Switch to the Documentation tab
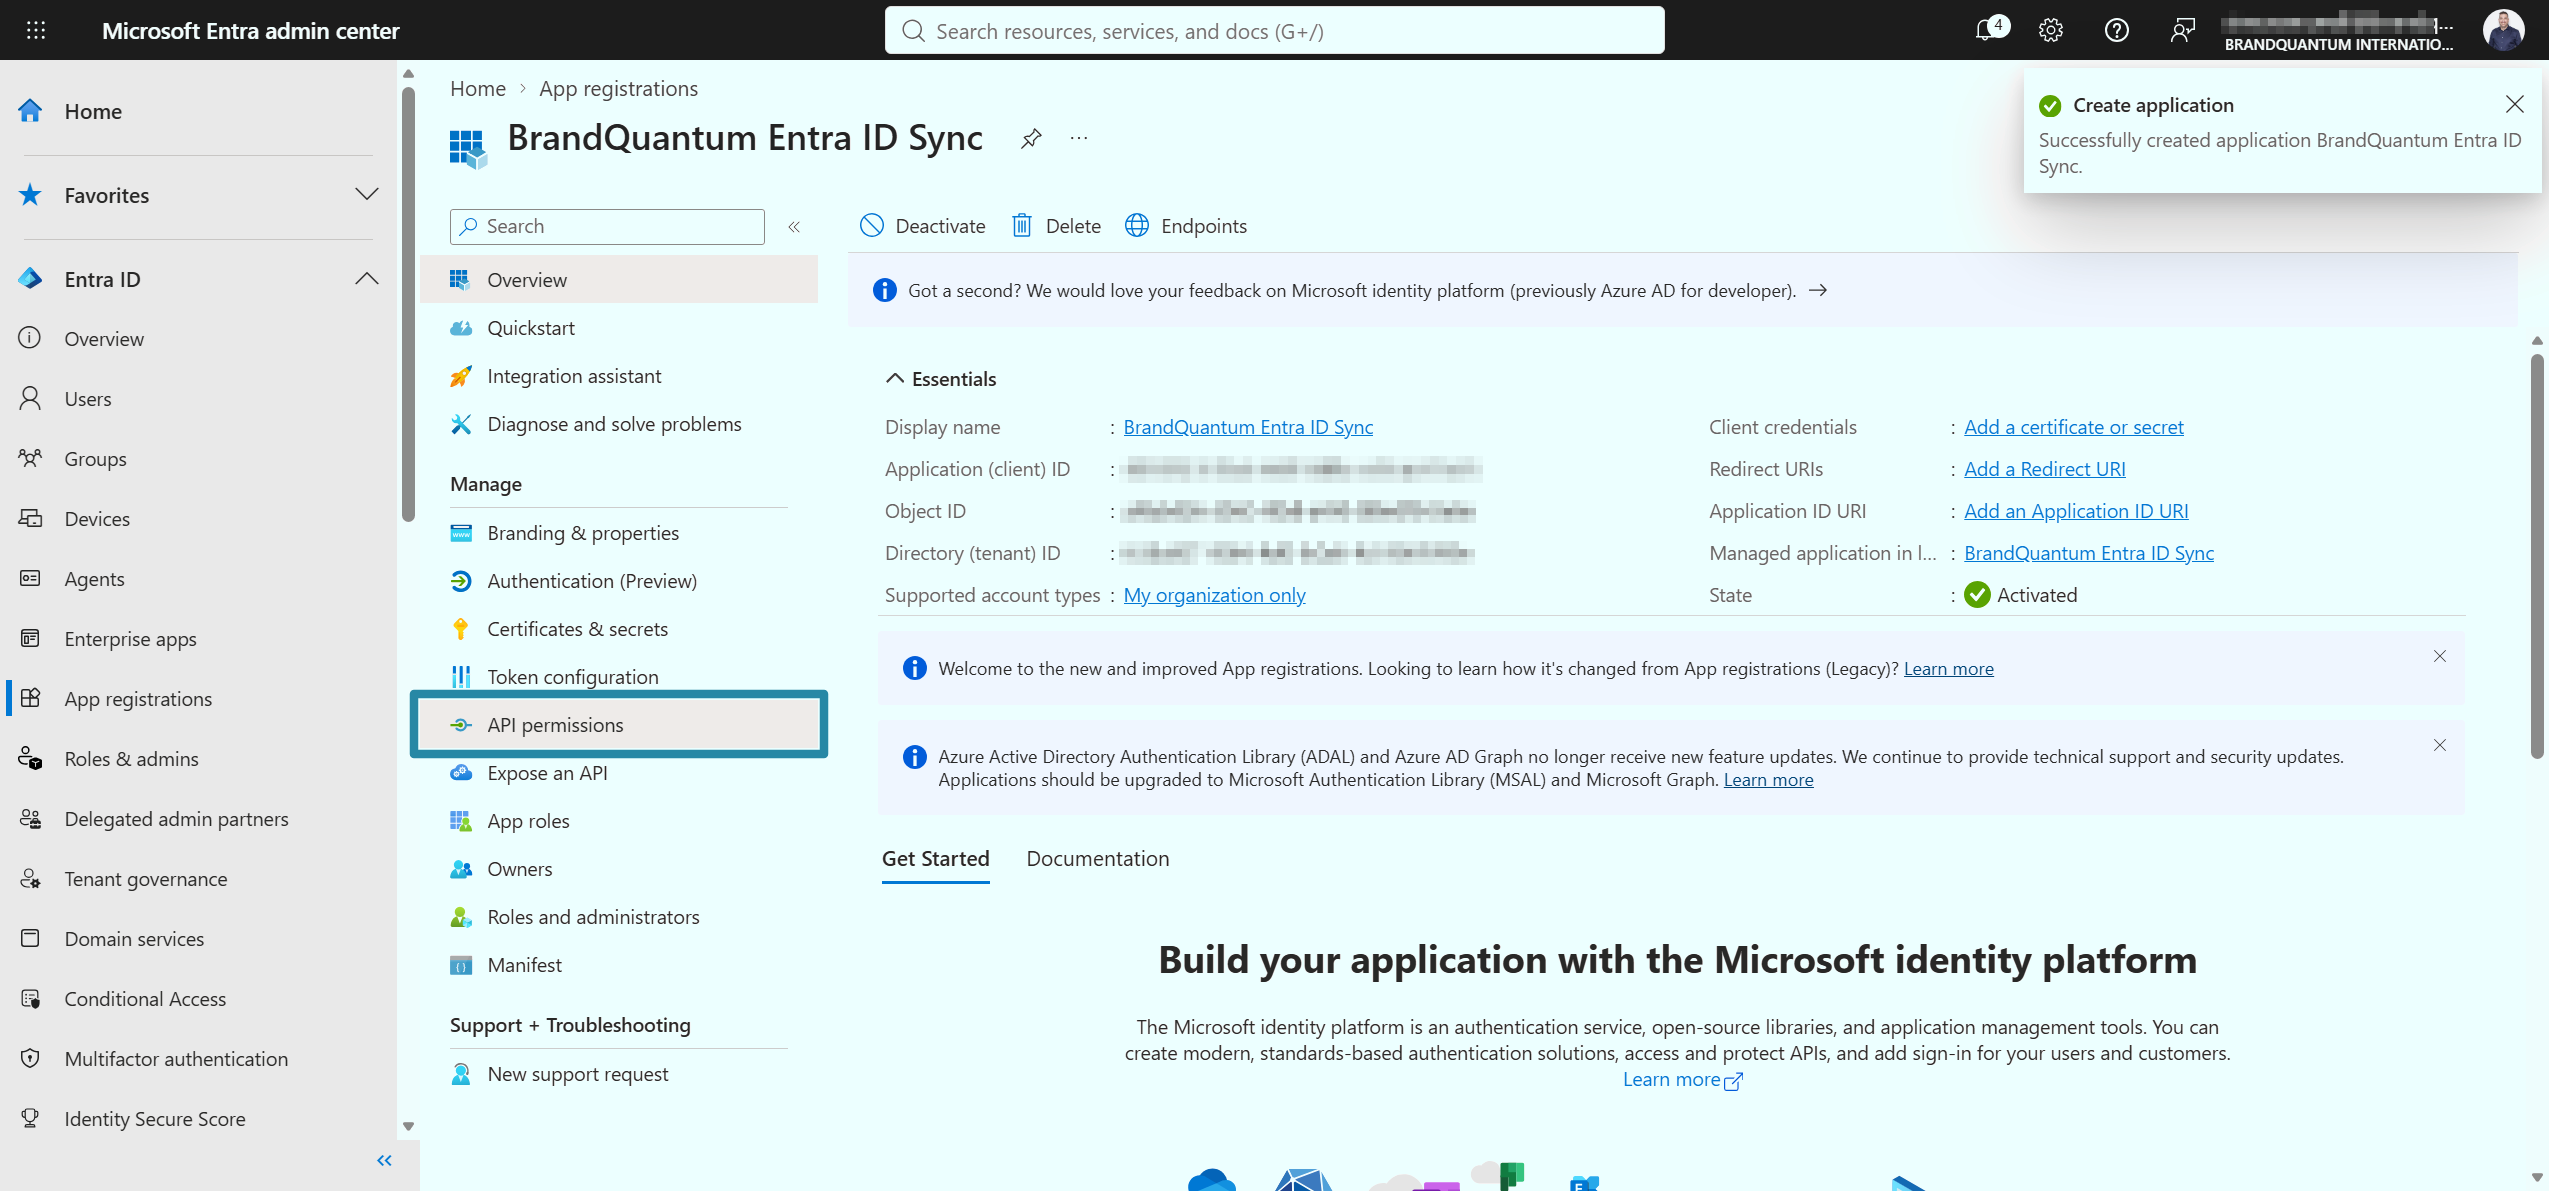Screen dimensions: 2549x1191 click(x=1097, y=858)
